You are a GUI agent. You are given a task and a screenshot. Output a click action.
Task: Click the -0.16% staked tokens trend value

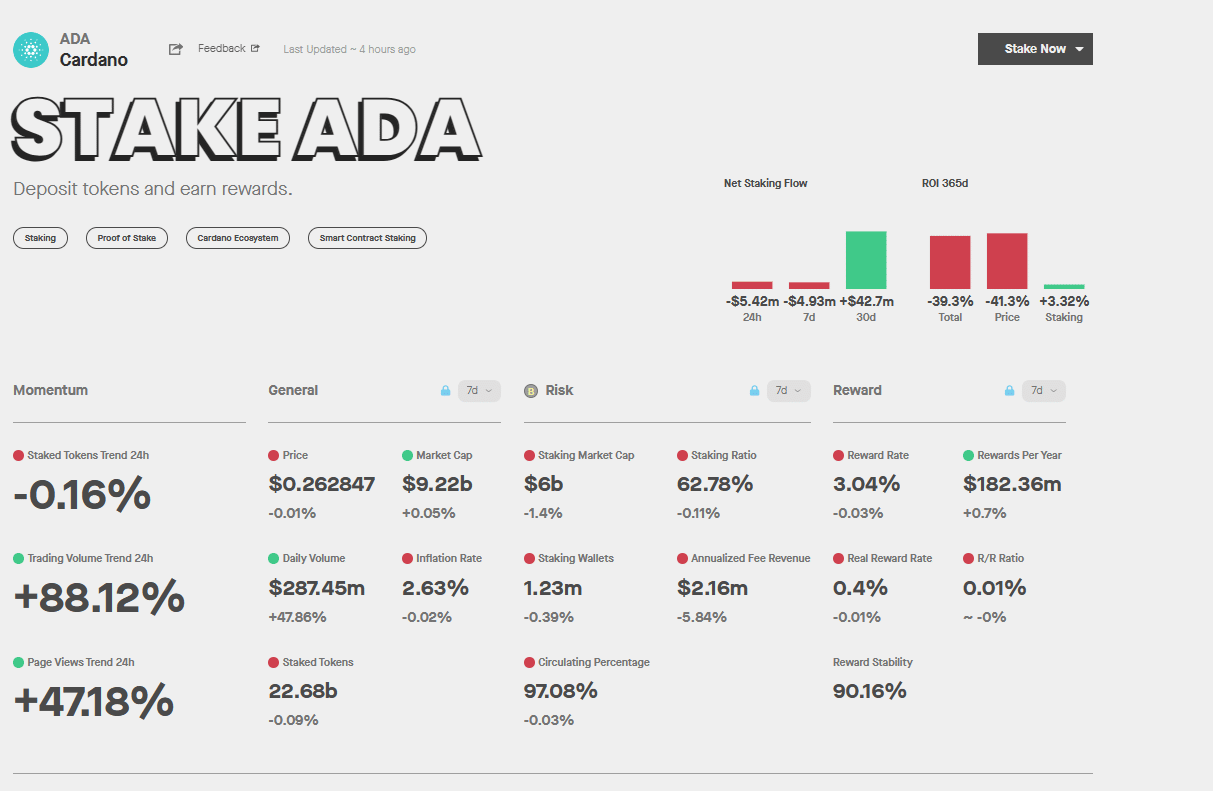[82, 494]
